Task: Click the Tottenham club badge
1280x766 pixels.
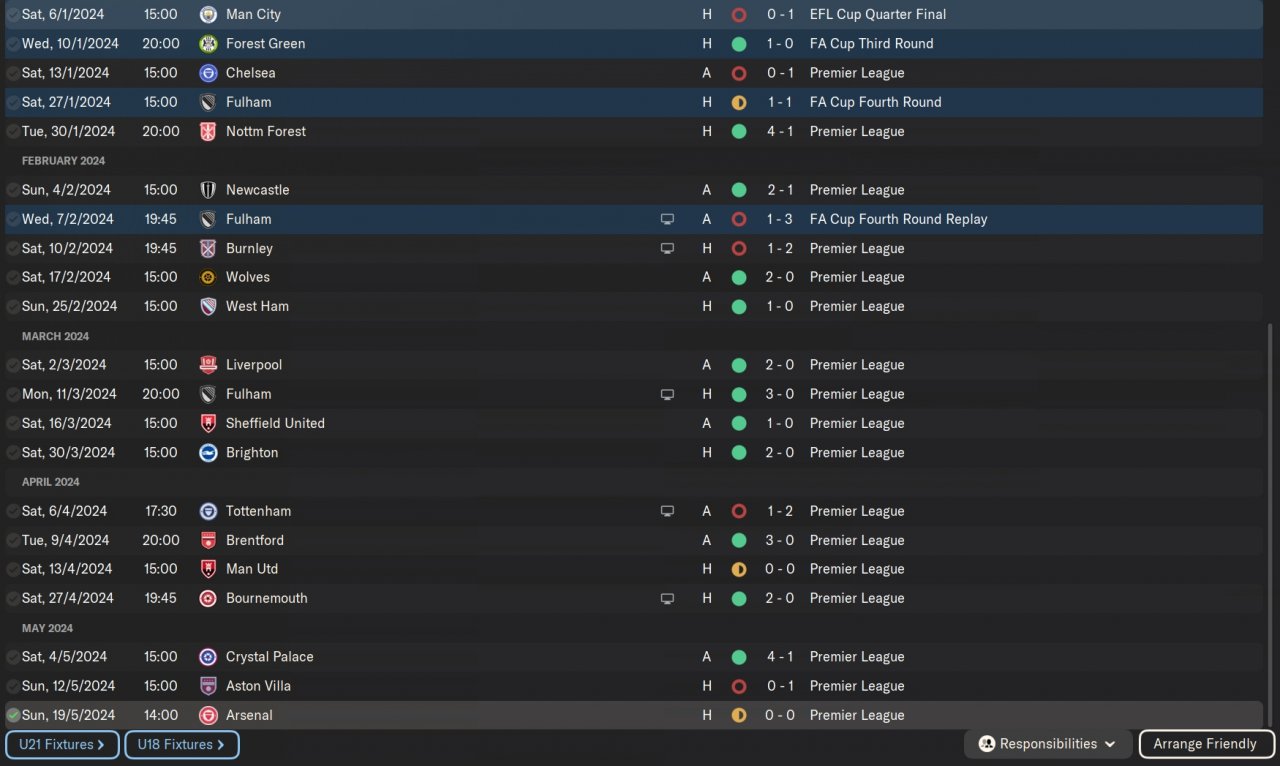Action: click(x=208, y=511)
